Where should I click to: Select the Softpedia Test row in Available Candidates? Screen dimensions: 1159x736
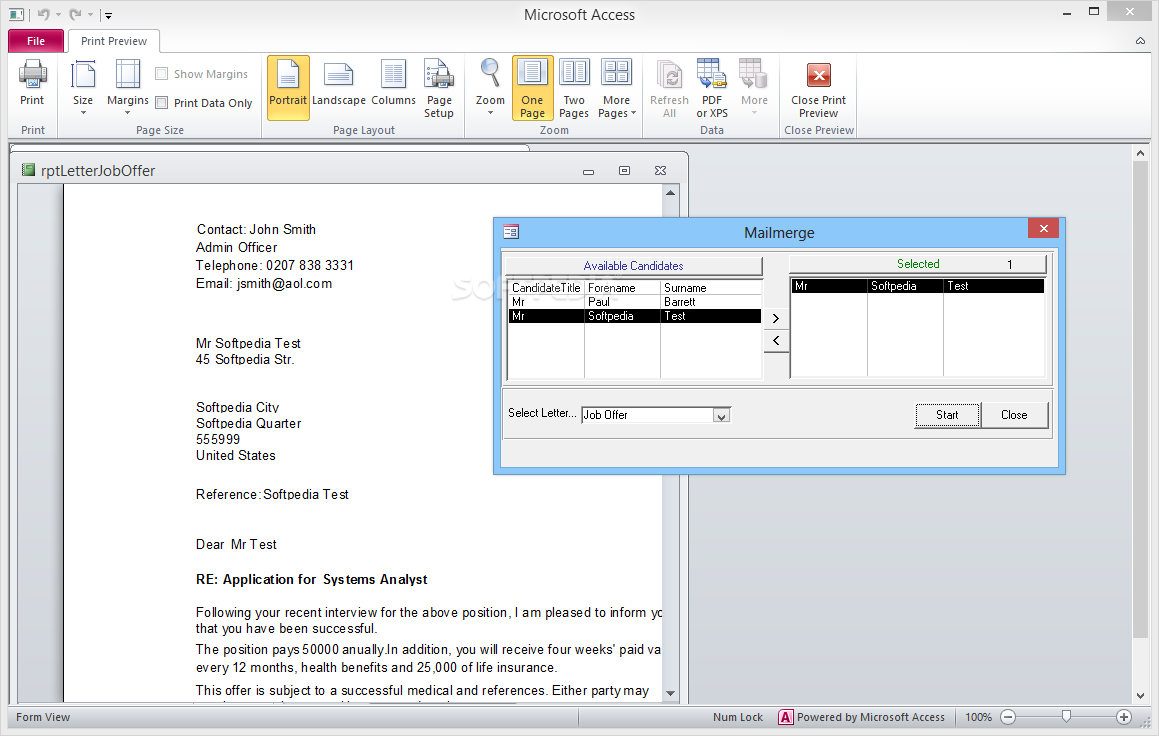click(635, 316)
